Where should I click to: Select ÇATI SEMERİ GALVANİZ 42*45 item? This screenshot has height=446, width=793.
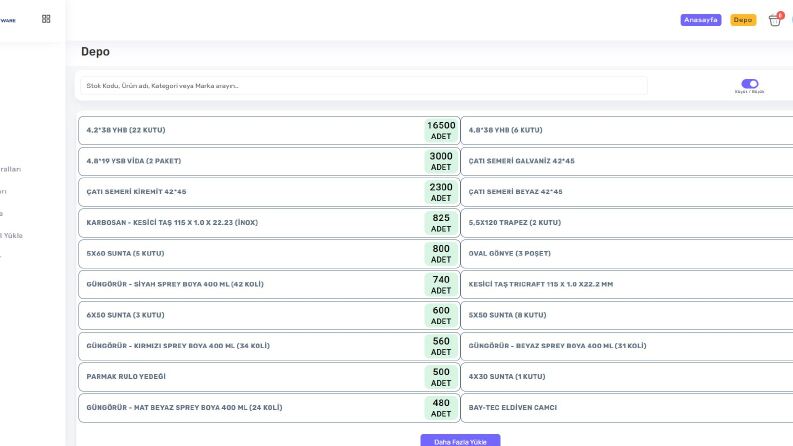click(627, 161)
